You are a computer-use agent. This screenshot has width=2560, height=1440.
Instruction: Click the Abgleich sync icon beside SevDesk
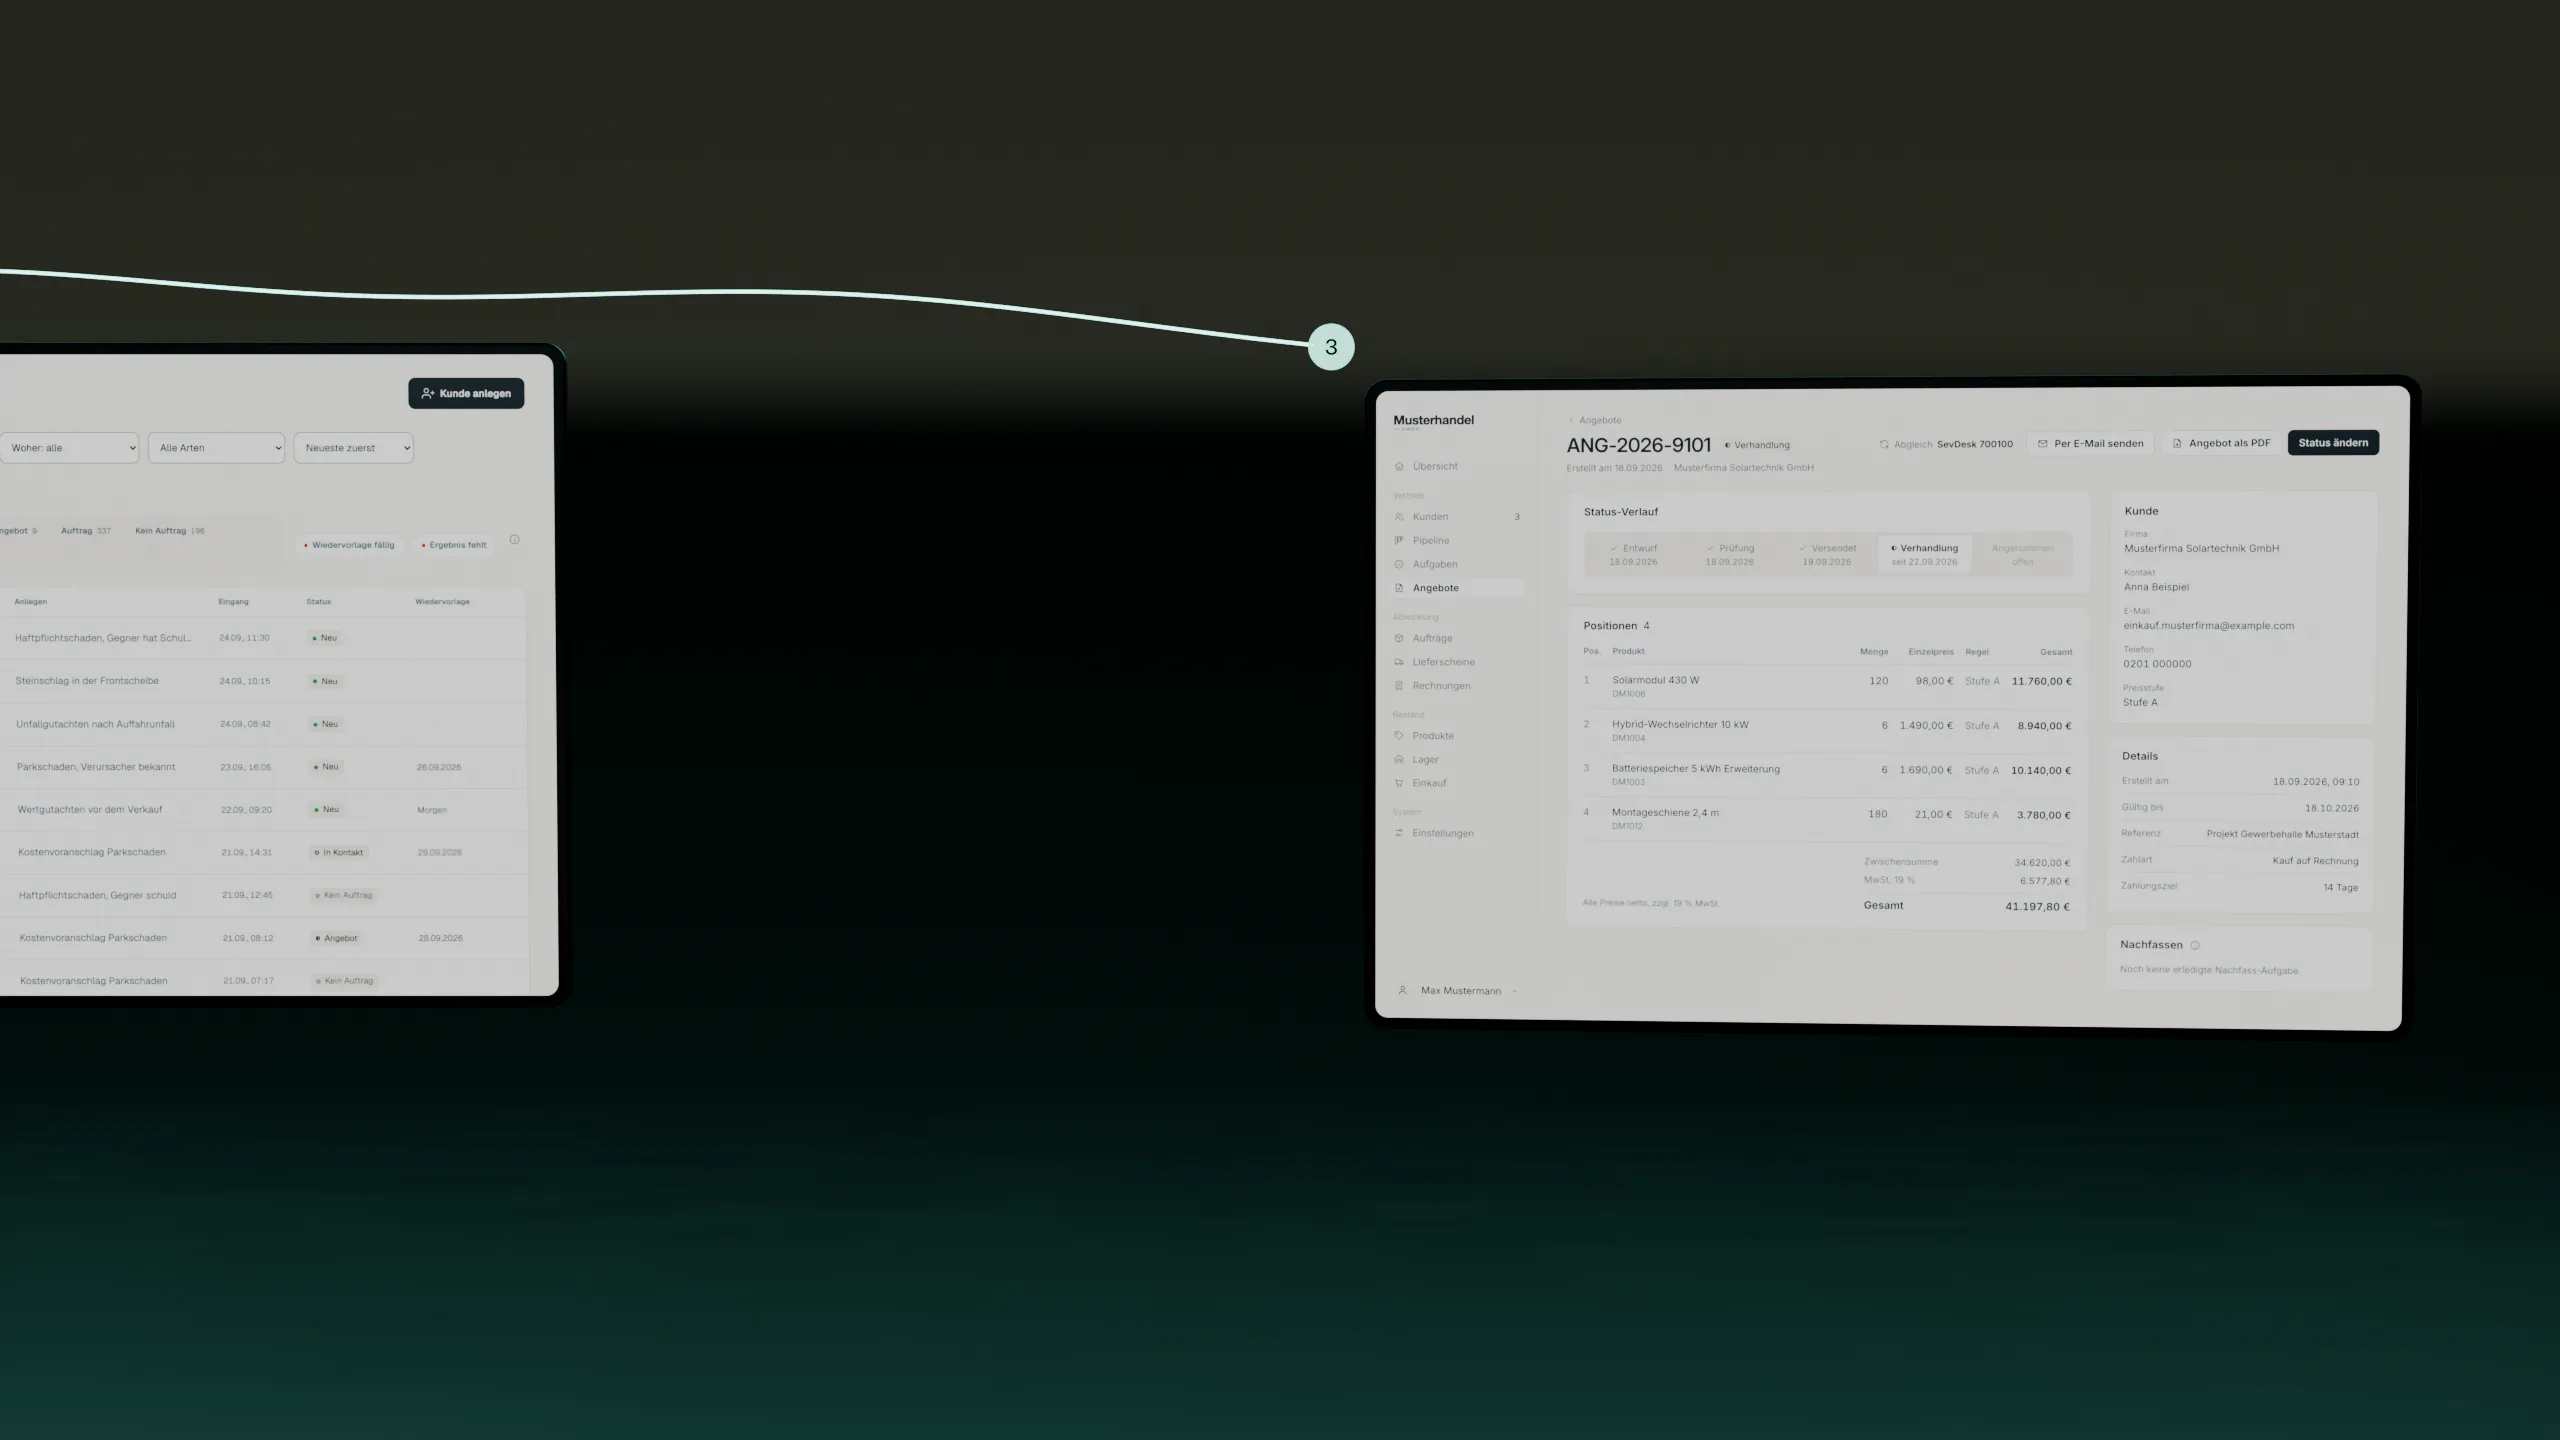click(x=1884, y=444)
